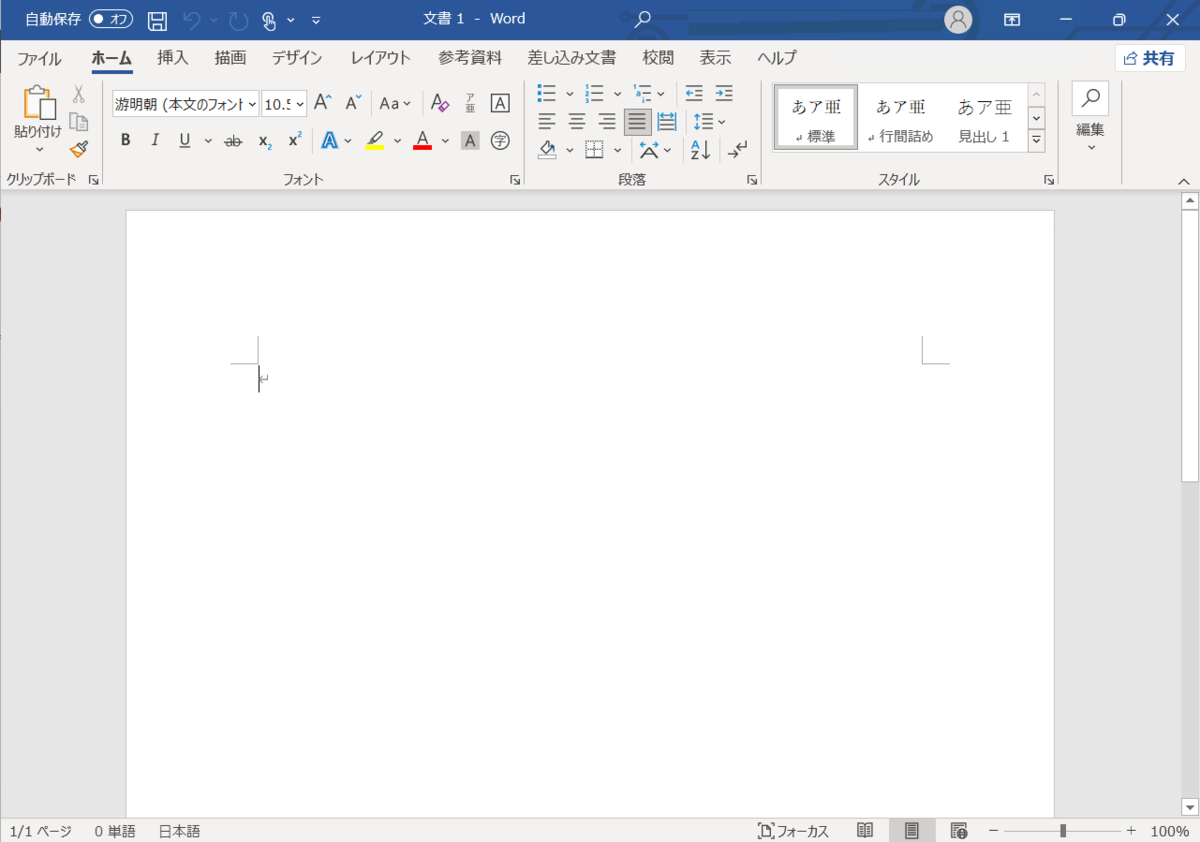
Task: Select the Format Painter brush icon
Action: click(x=79, y=149)
